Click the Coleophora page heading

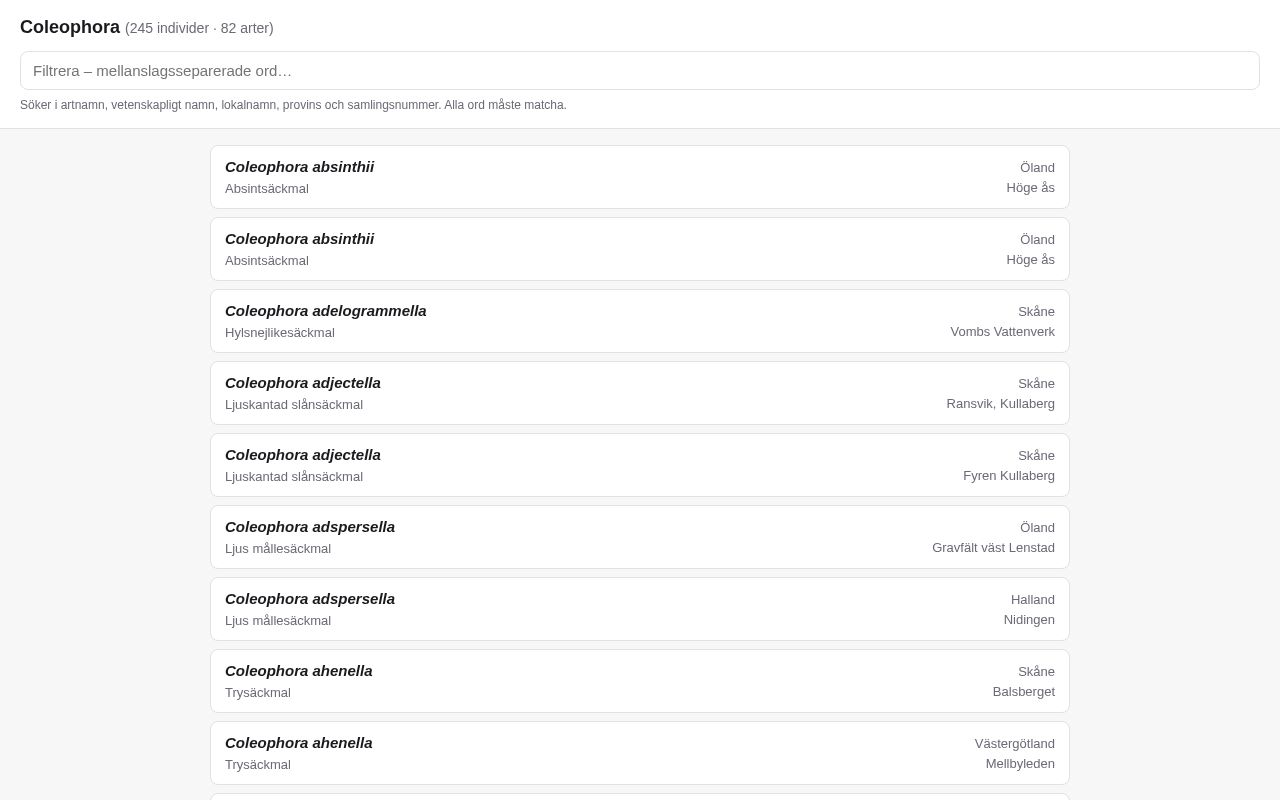(x=70, y=27)
